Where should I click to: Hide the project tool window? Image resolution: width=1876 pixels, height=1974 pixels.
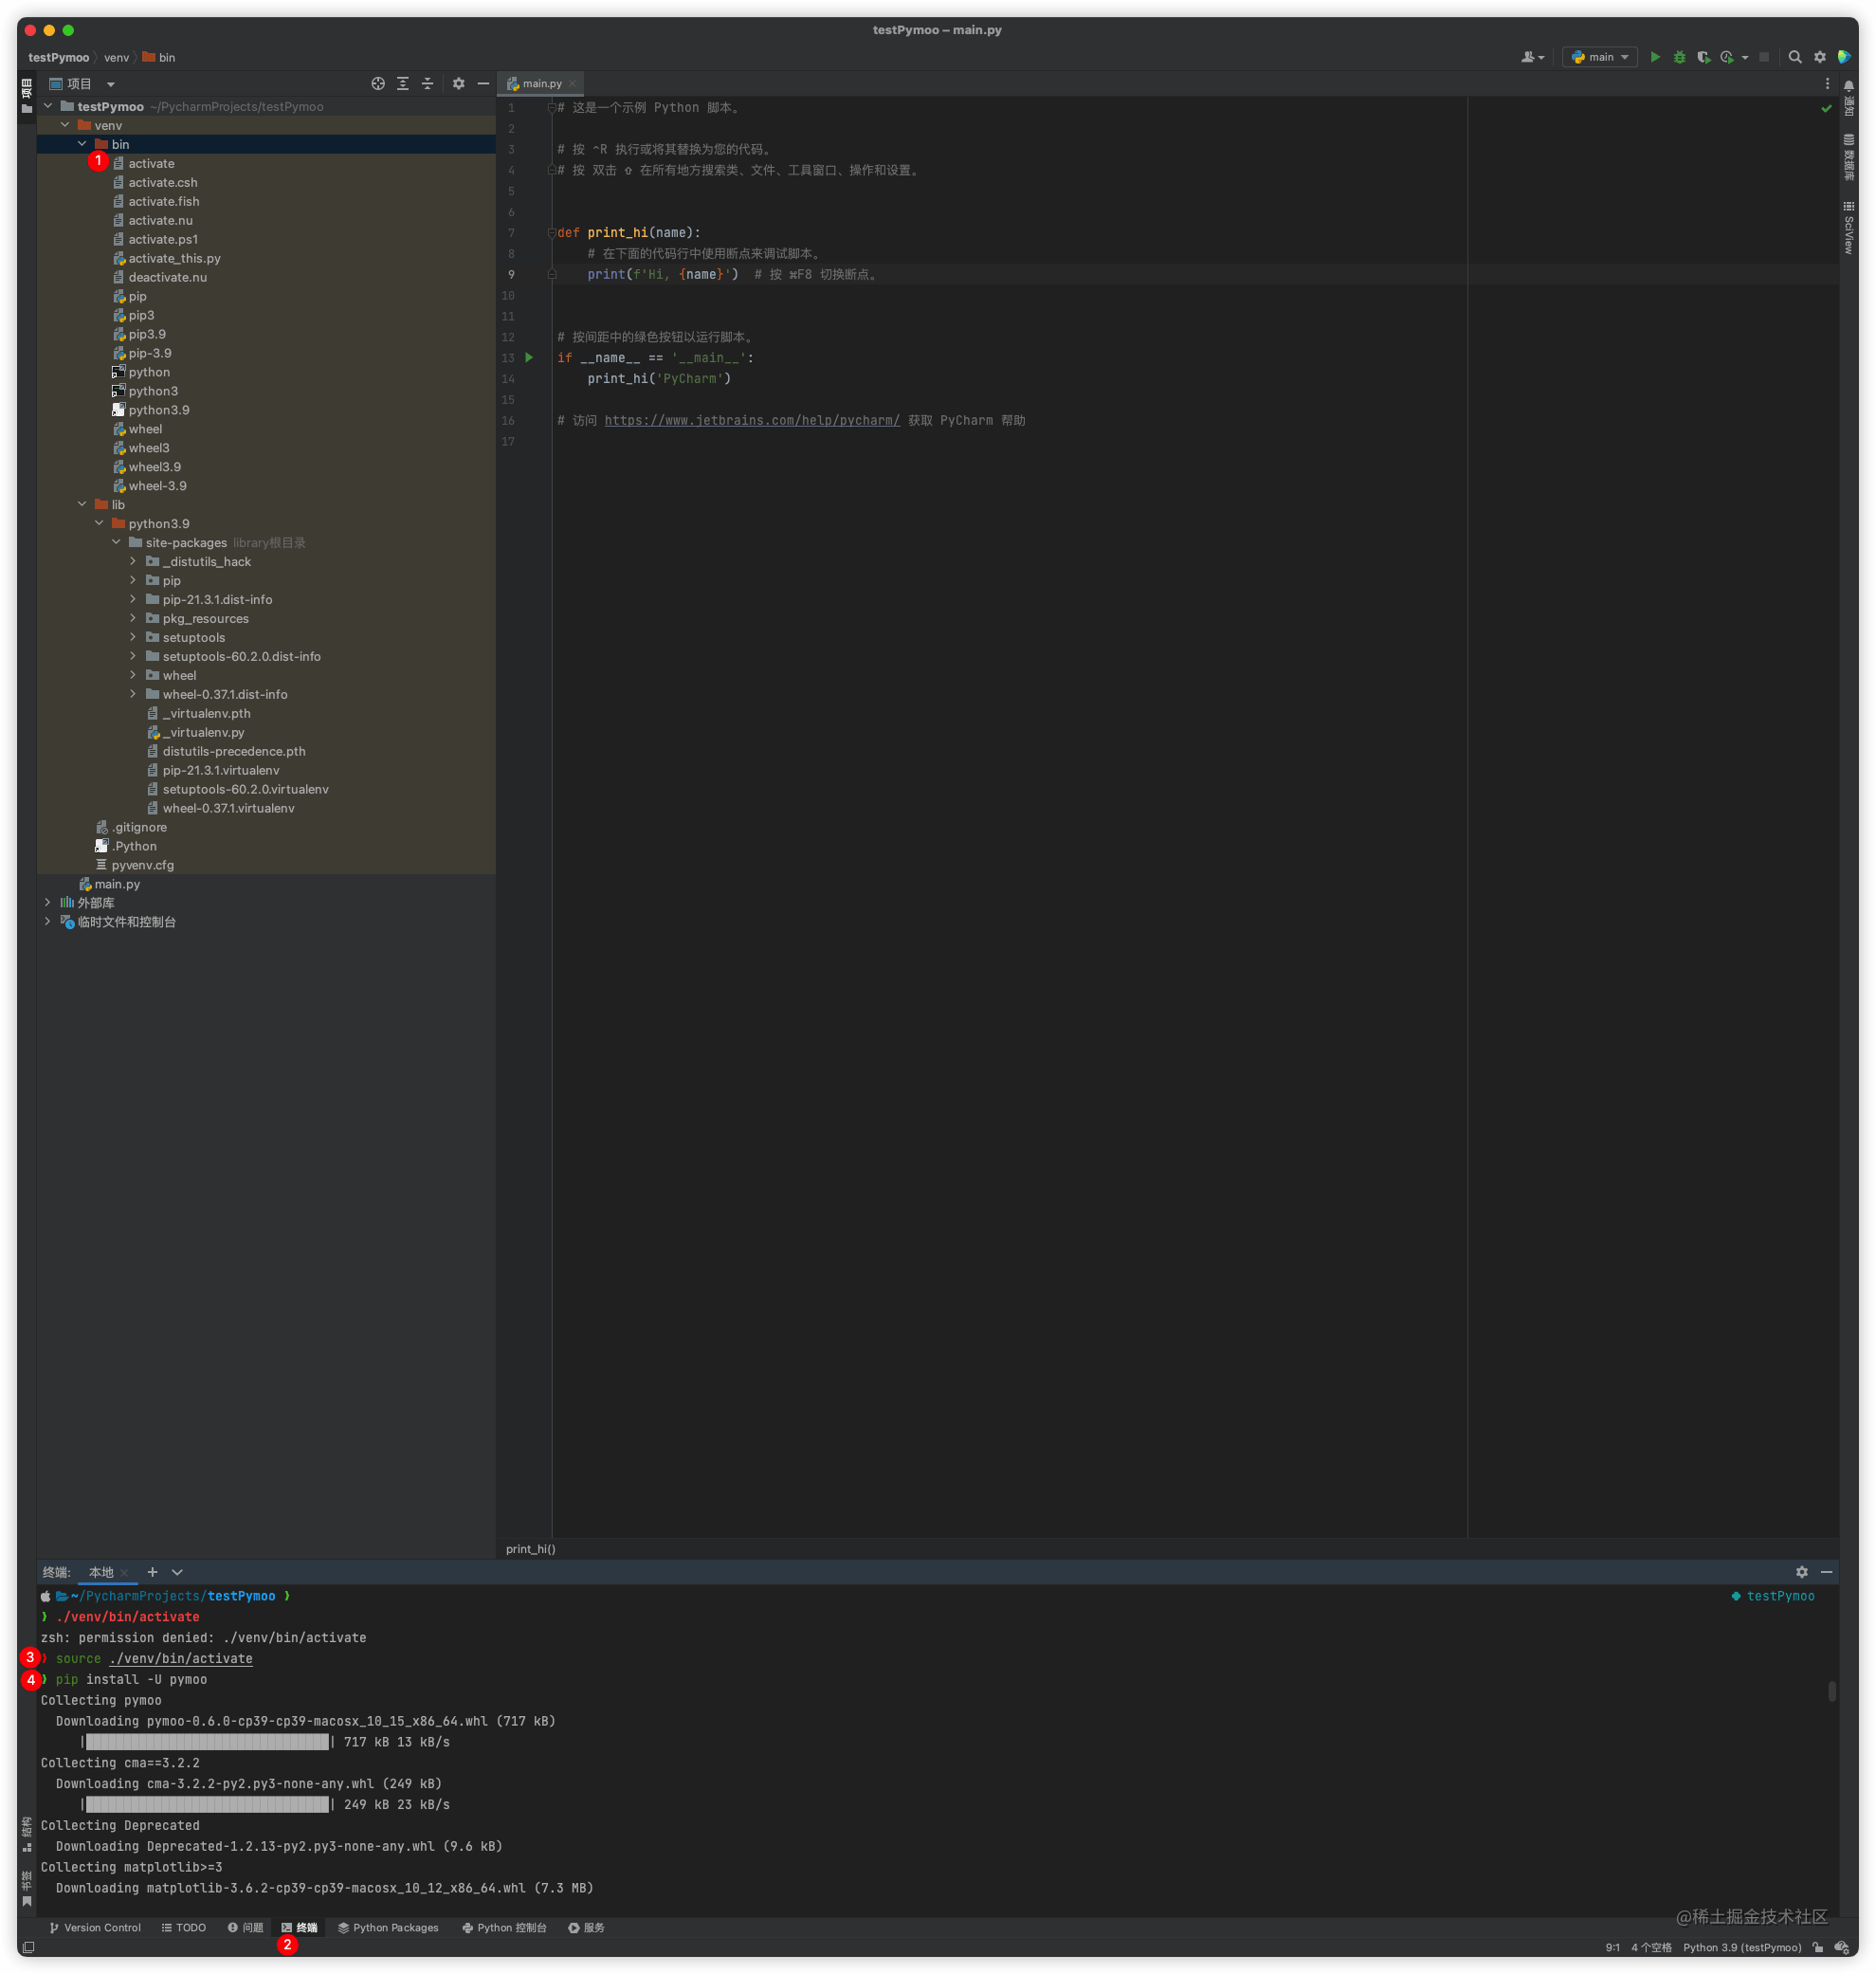tap(483, 84)
